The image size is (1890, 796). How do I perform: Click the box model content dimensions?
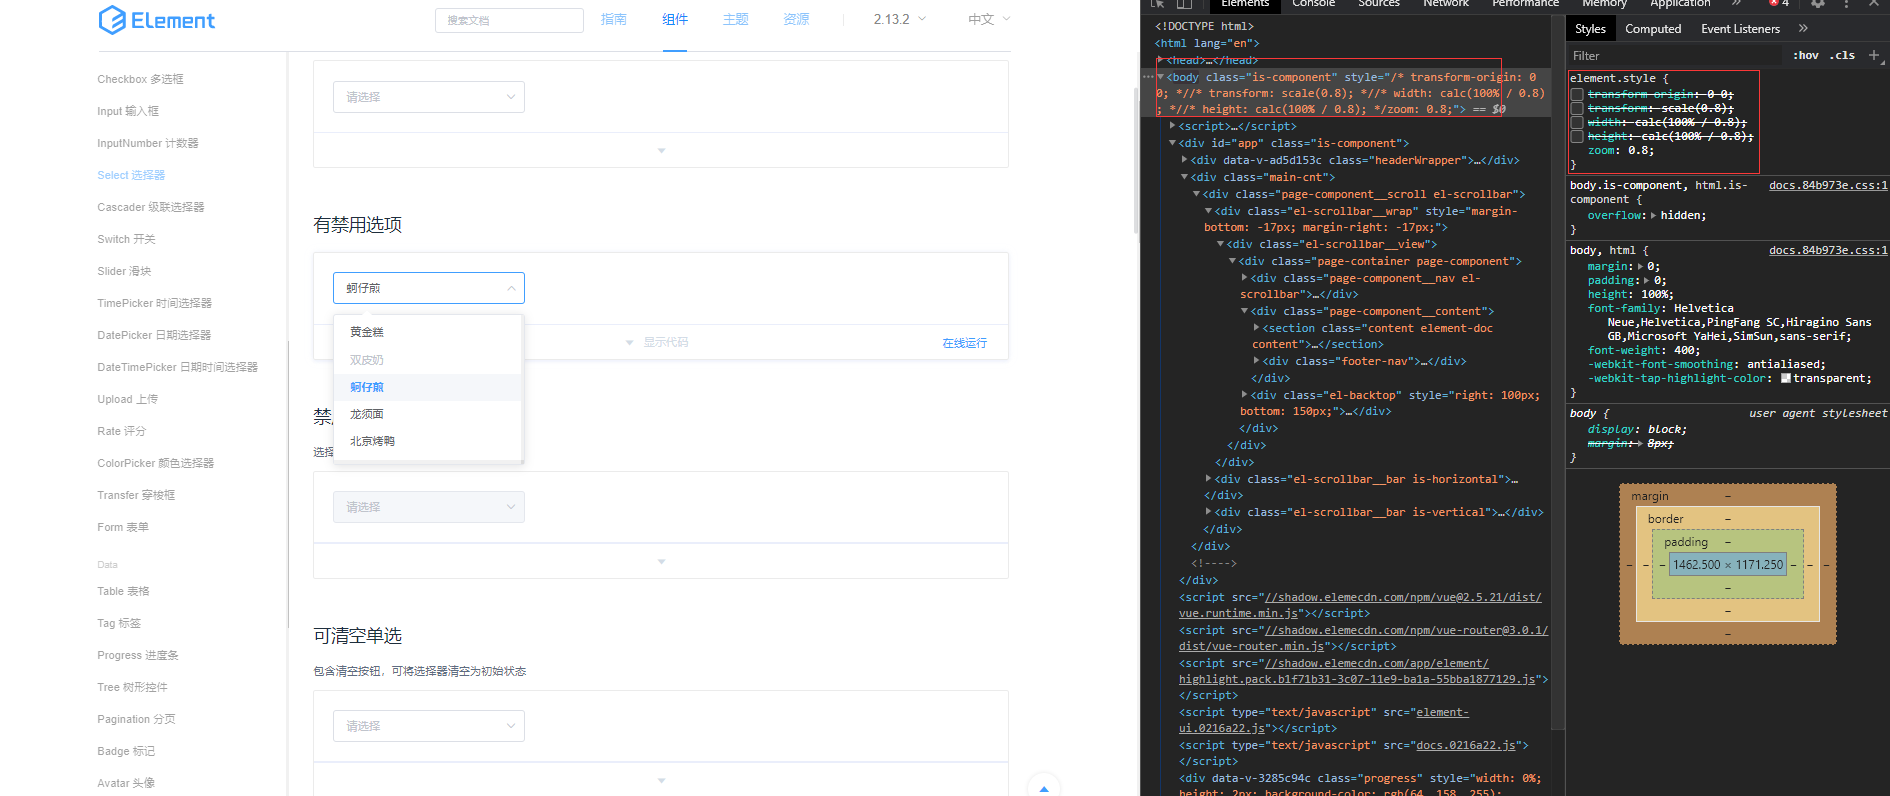pos(1728,565)
